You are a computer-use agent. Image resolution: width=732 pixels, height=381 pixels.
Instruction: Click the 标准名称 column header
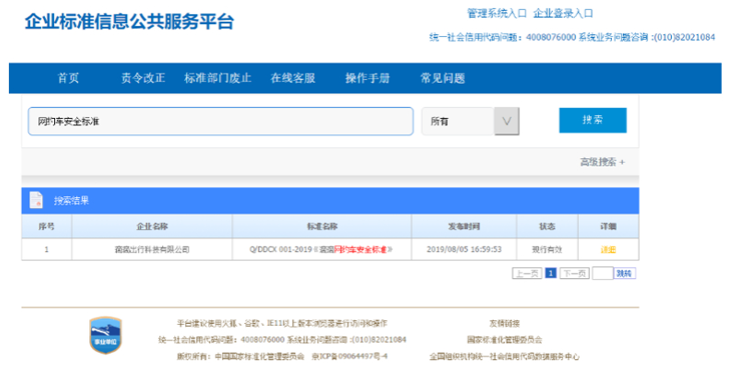click(322, 226)
